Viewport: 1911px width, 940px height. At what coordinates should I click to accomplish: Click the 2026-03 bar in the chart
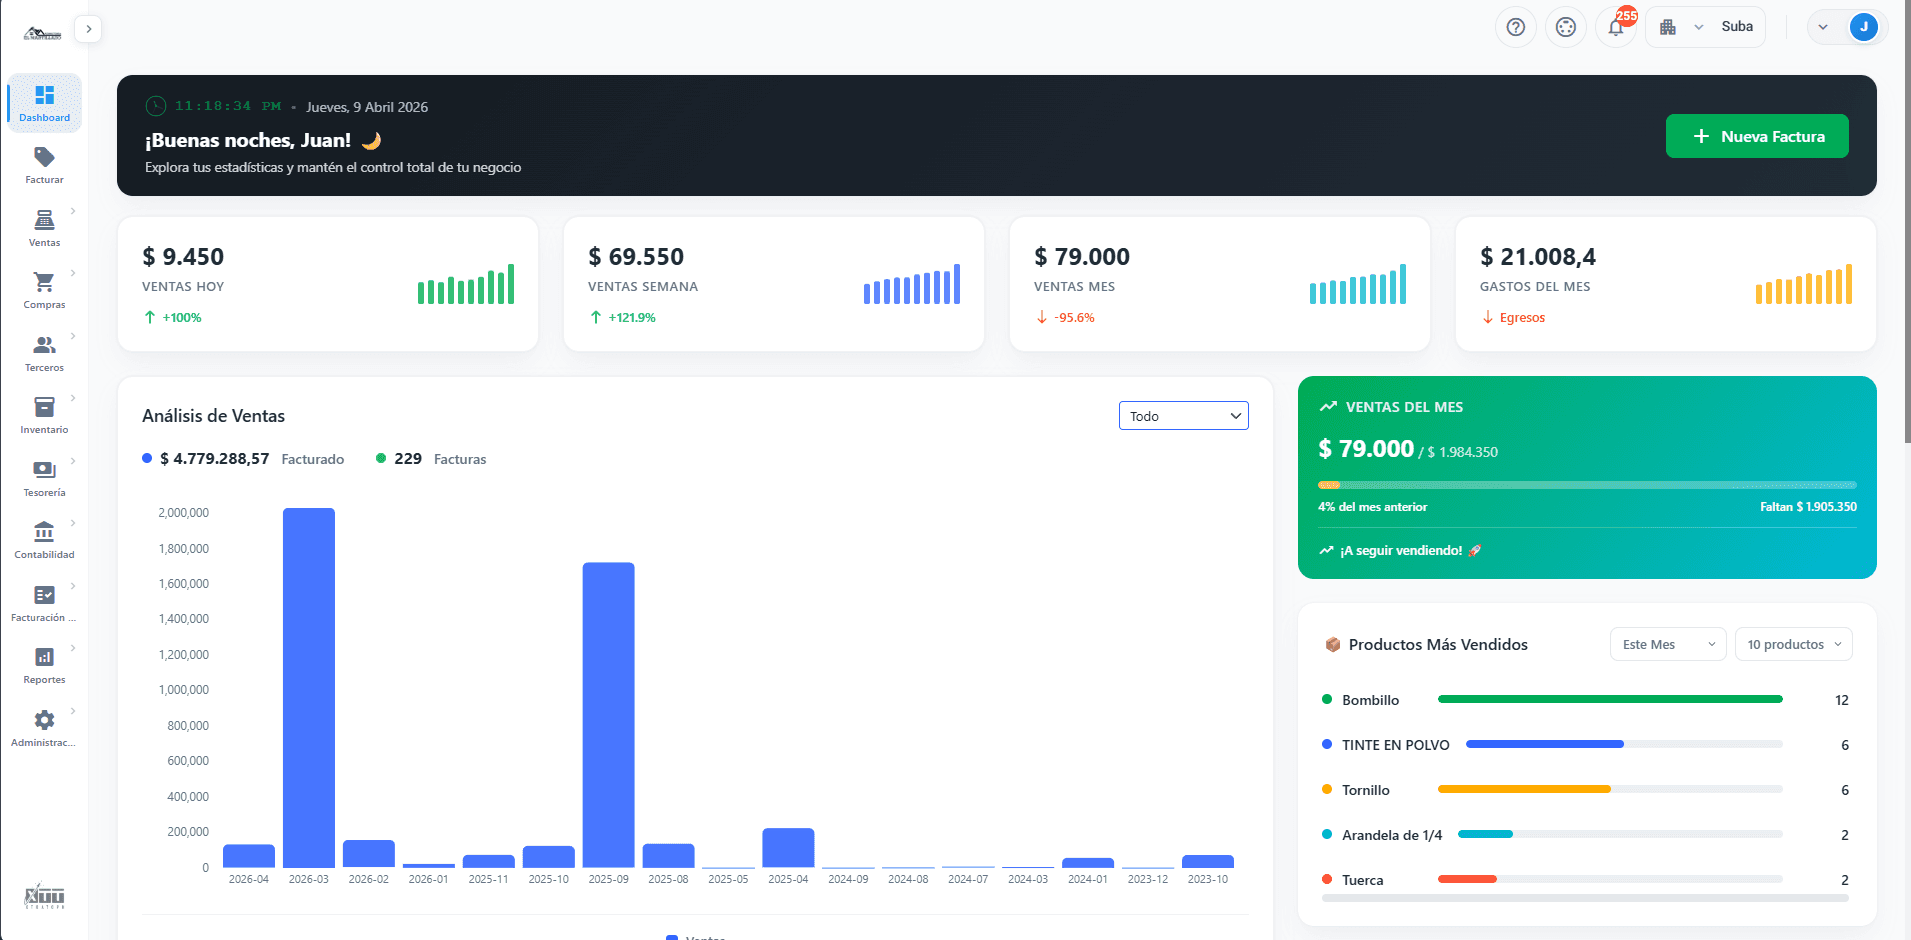point(309,688)
